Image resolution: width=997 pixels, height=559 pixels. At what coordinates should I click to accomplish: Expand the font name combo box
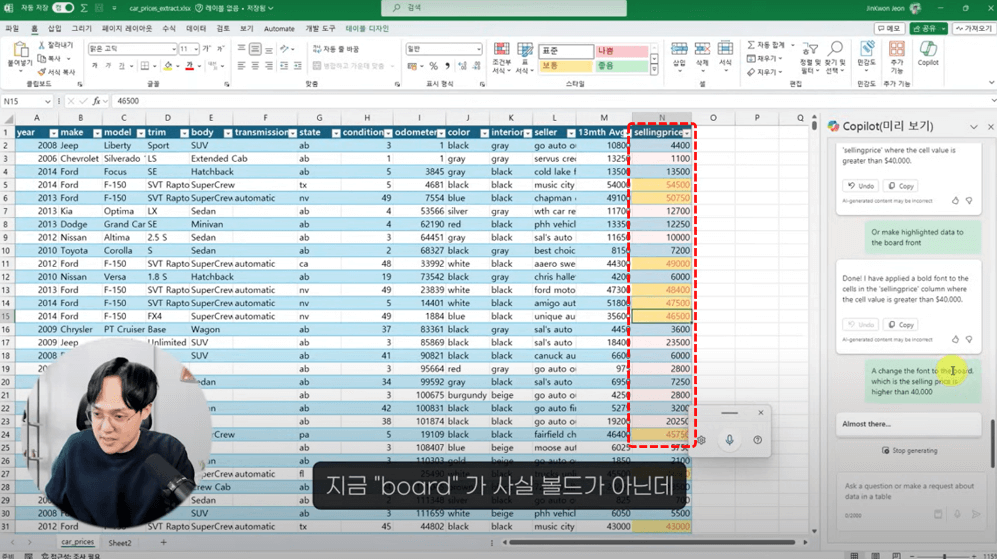coord(172,49)
